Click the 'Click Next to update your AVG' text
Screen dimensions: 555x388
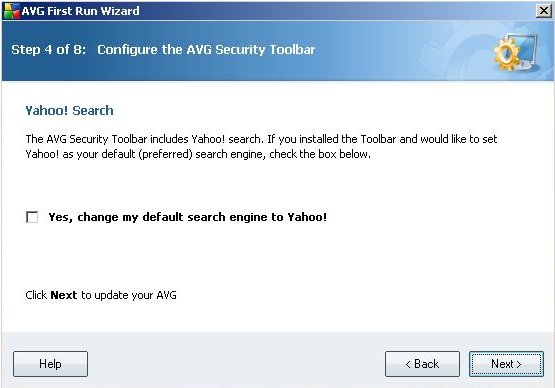coord(101,295)
